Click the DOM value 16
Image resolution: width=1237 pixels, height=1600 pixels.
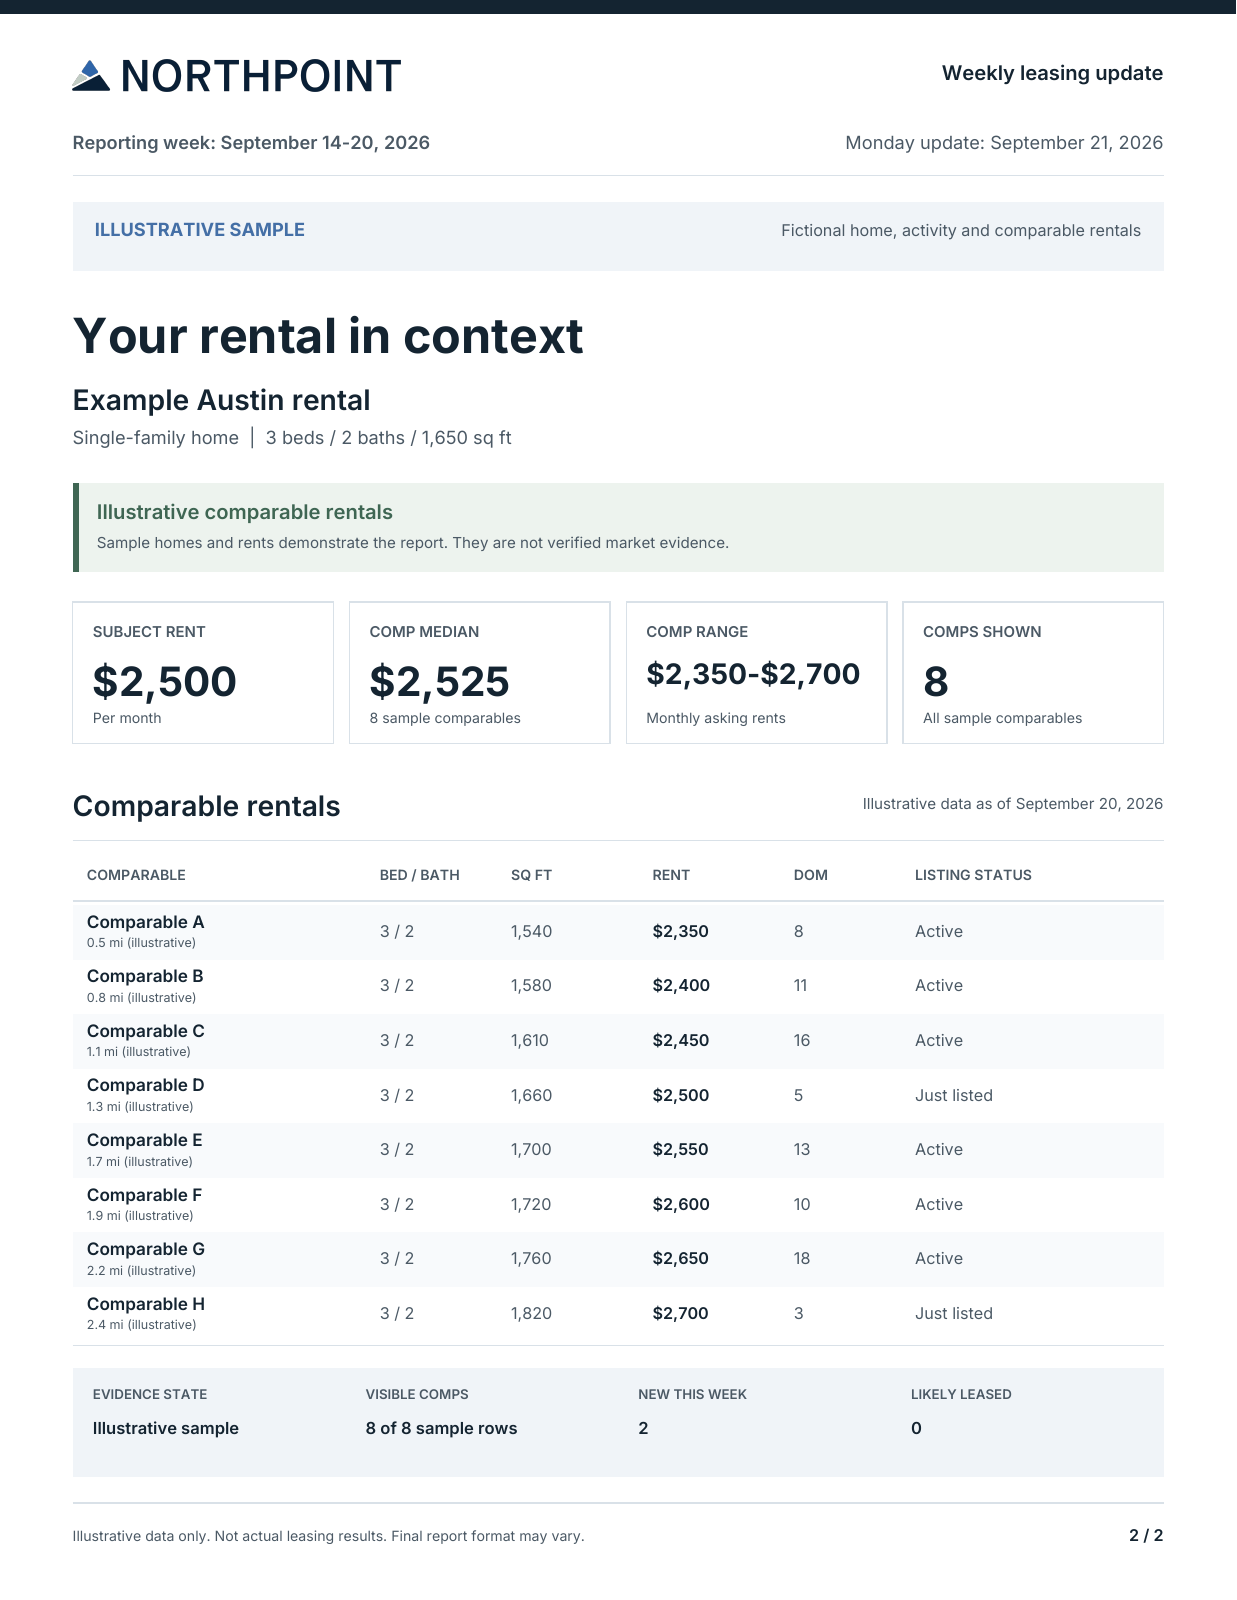[x=802, y=1040]
